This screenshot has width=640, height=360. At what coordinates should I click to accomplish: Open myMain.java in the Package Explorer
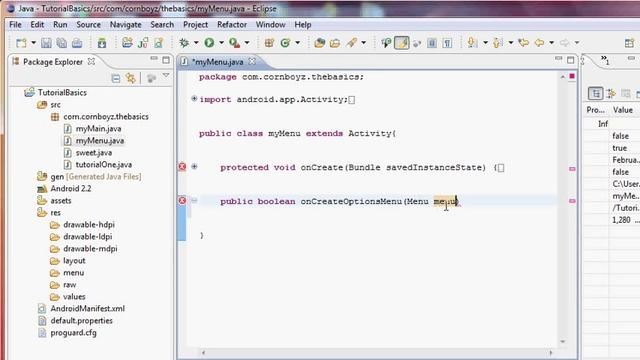tap(98, 129)
